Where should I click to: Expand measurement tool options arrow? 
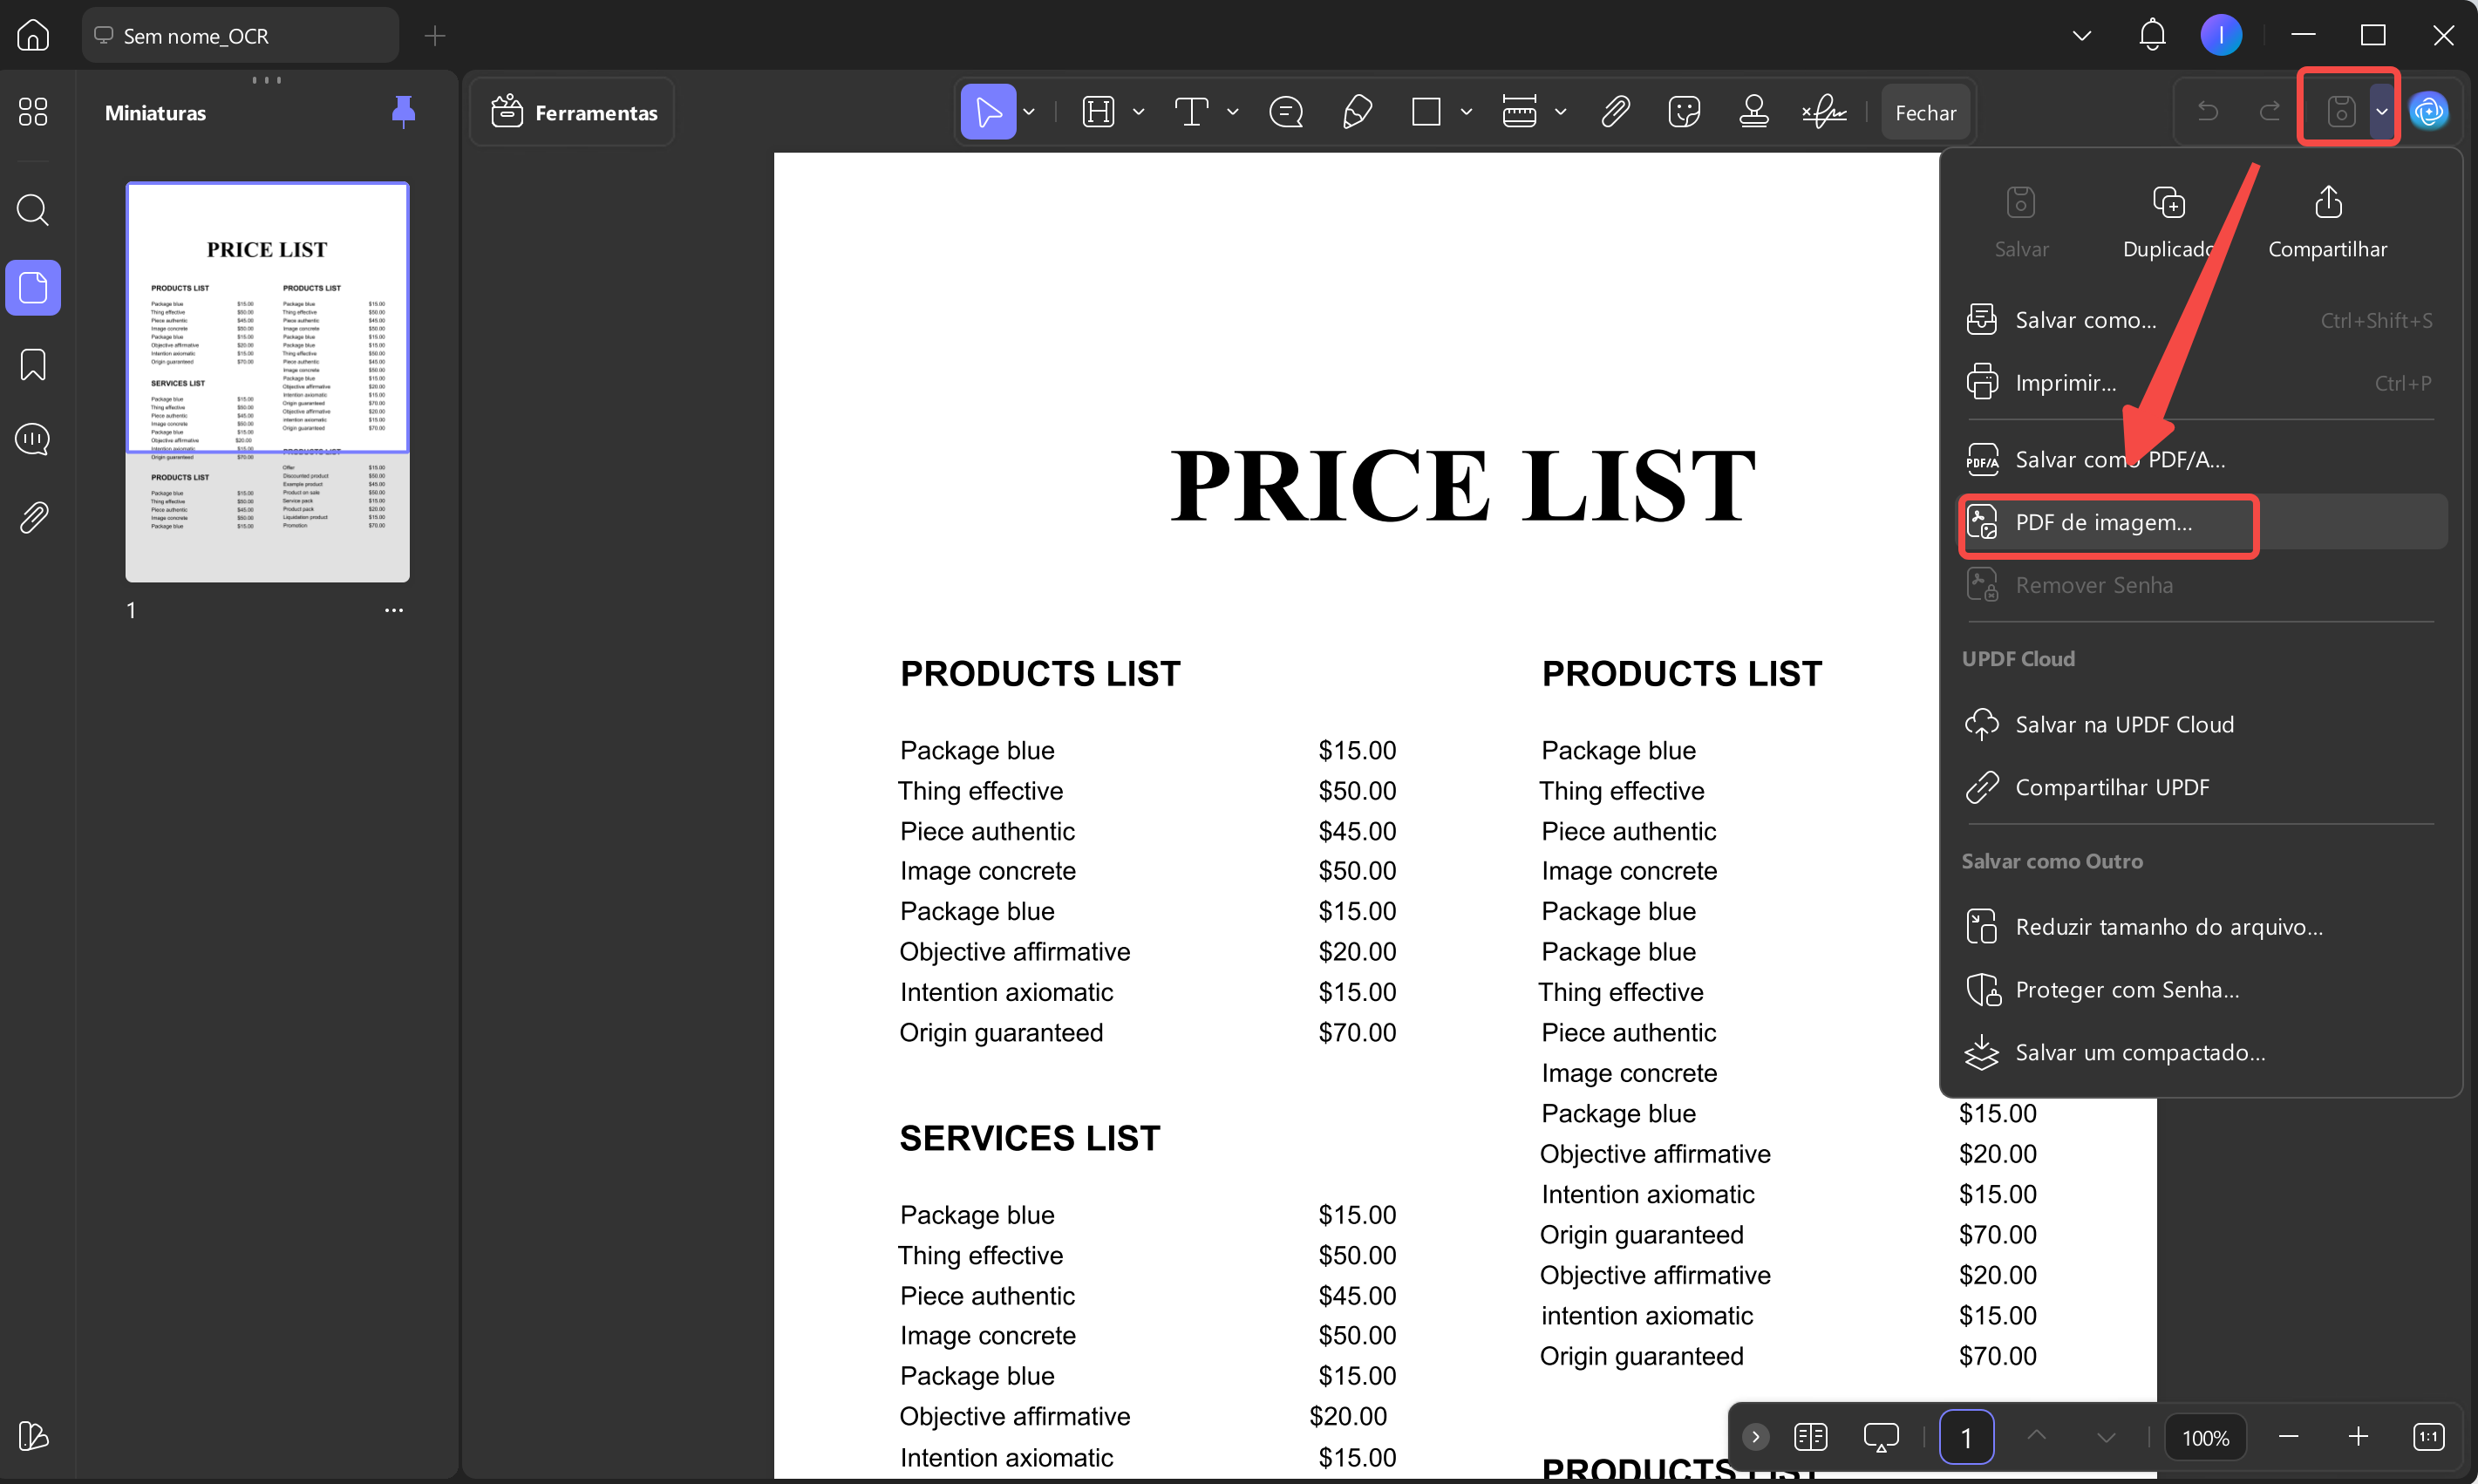pos(1560,112)
